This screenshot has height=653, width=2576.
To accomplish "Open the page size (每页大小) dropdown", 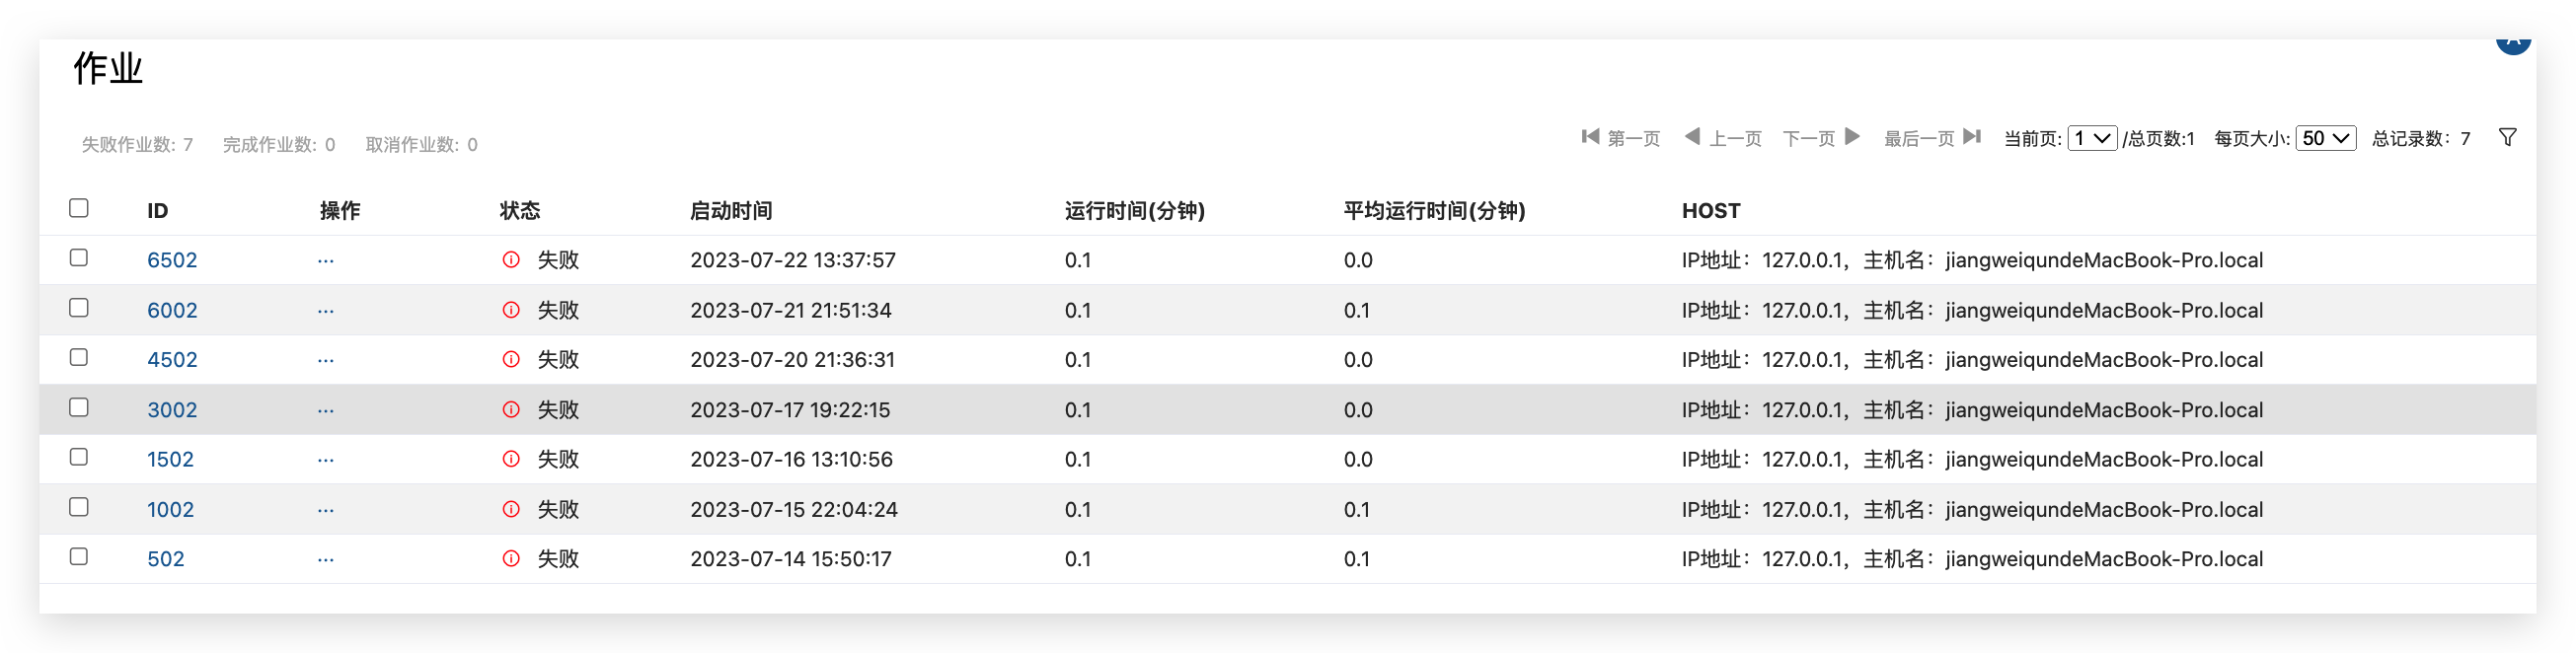I will pos(2326,138).
